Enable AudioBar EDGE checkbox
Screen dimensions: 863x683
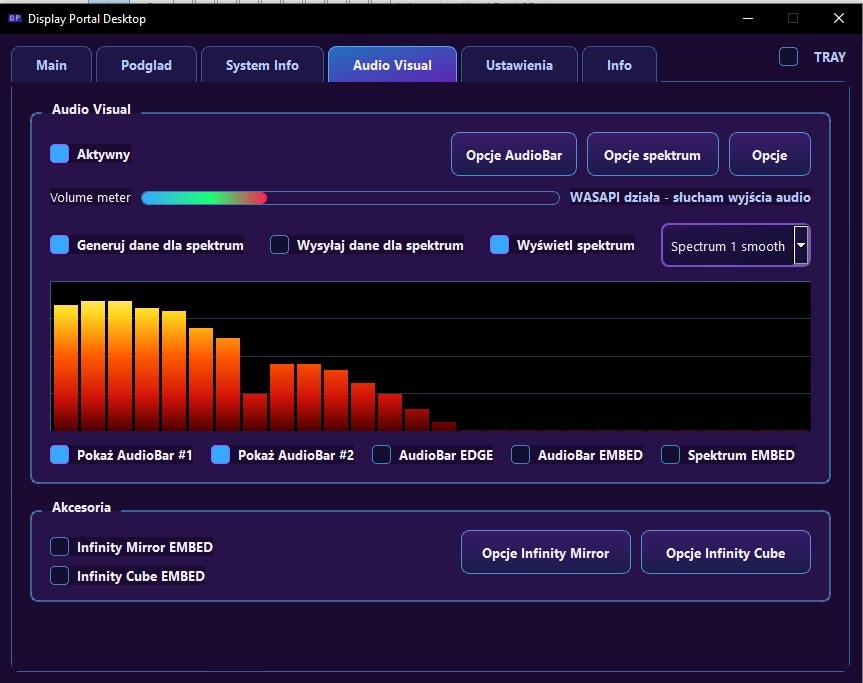click(x=381, y=455)
